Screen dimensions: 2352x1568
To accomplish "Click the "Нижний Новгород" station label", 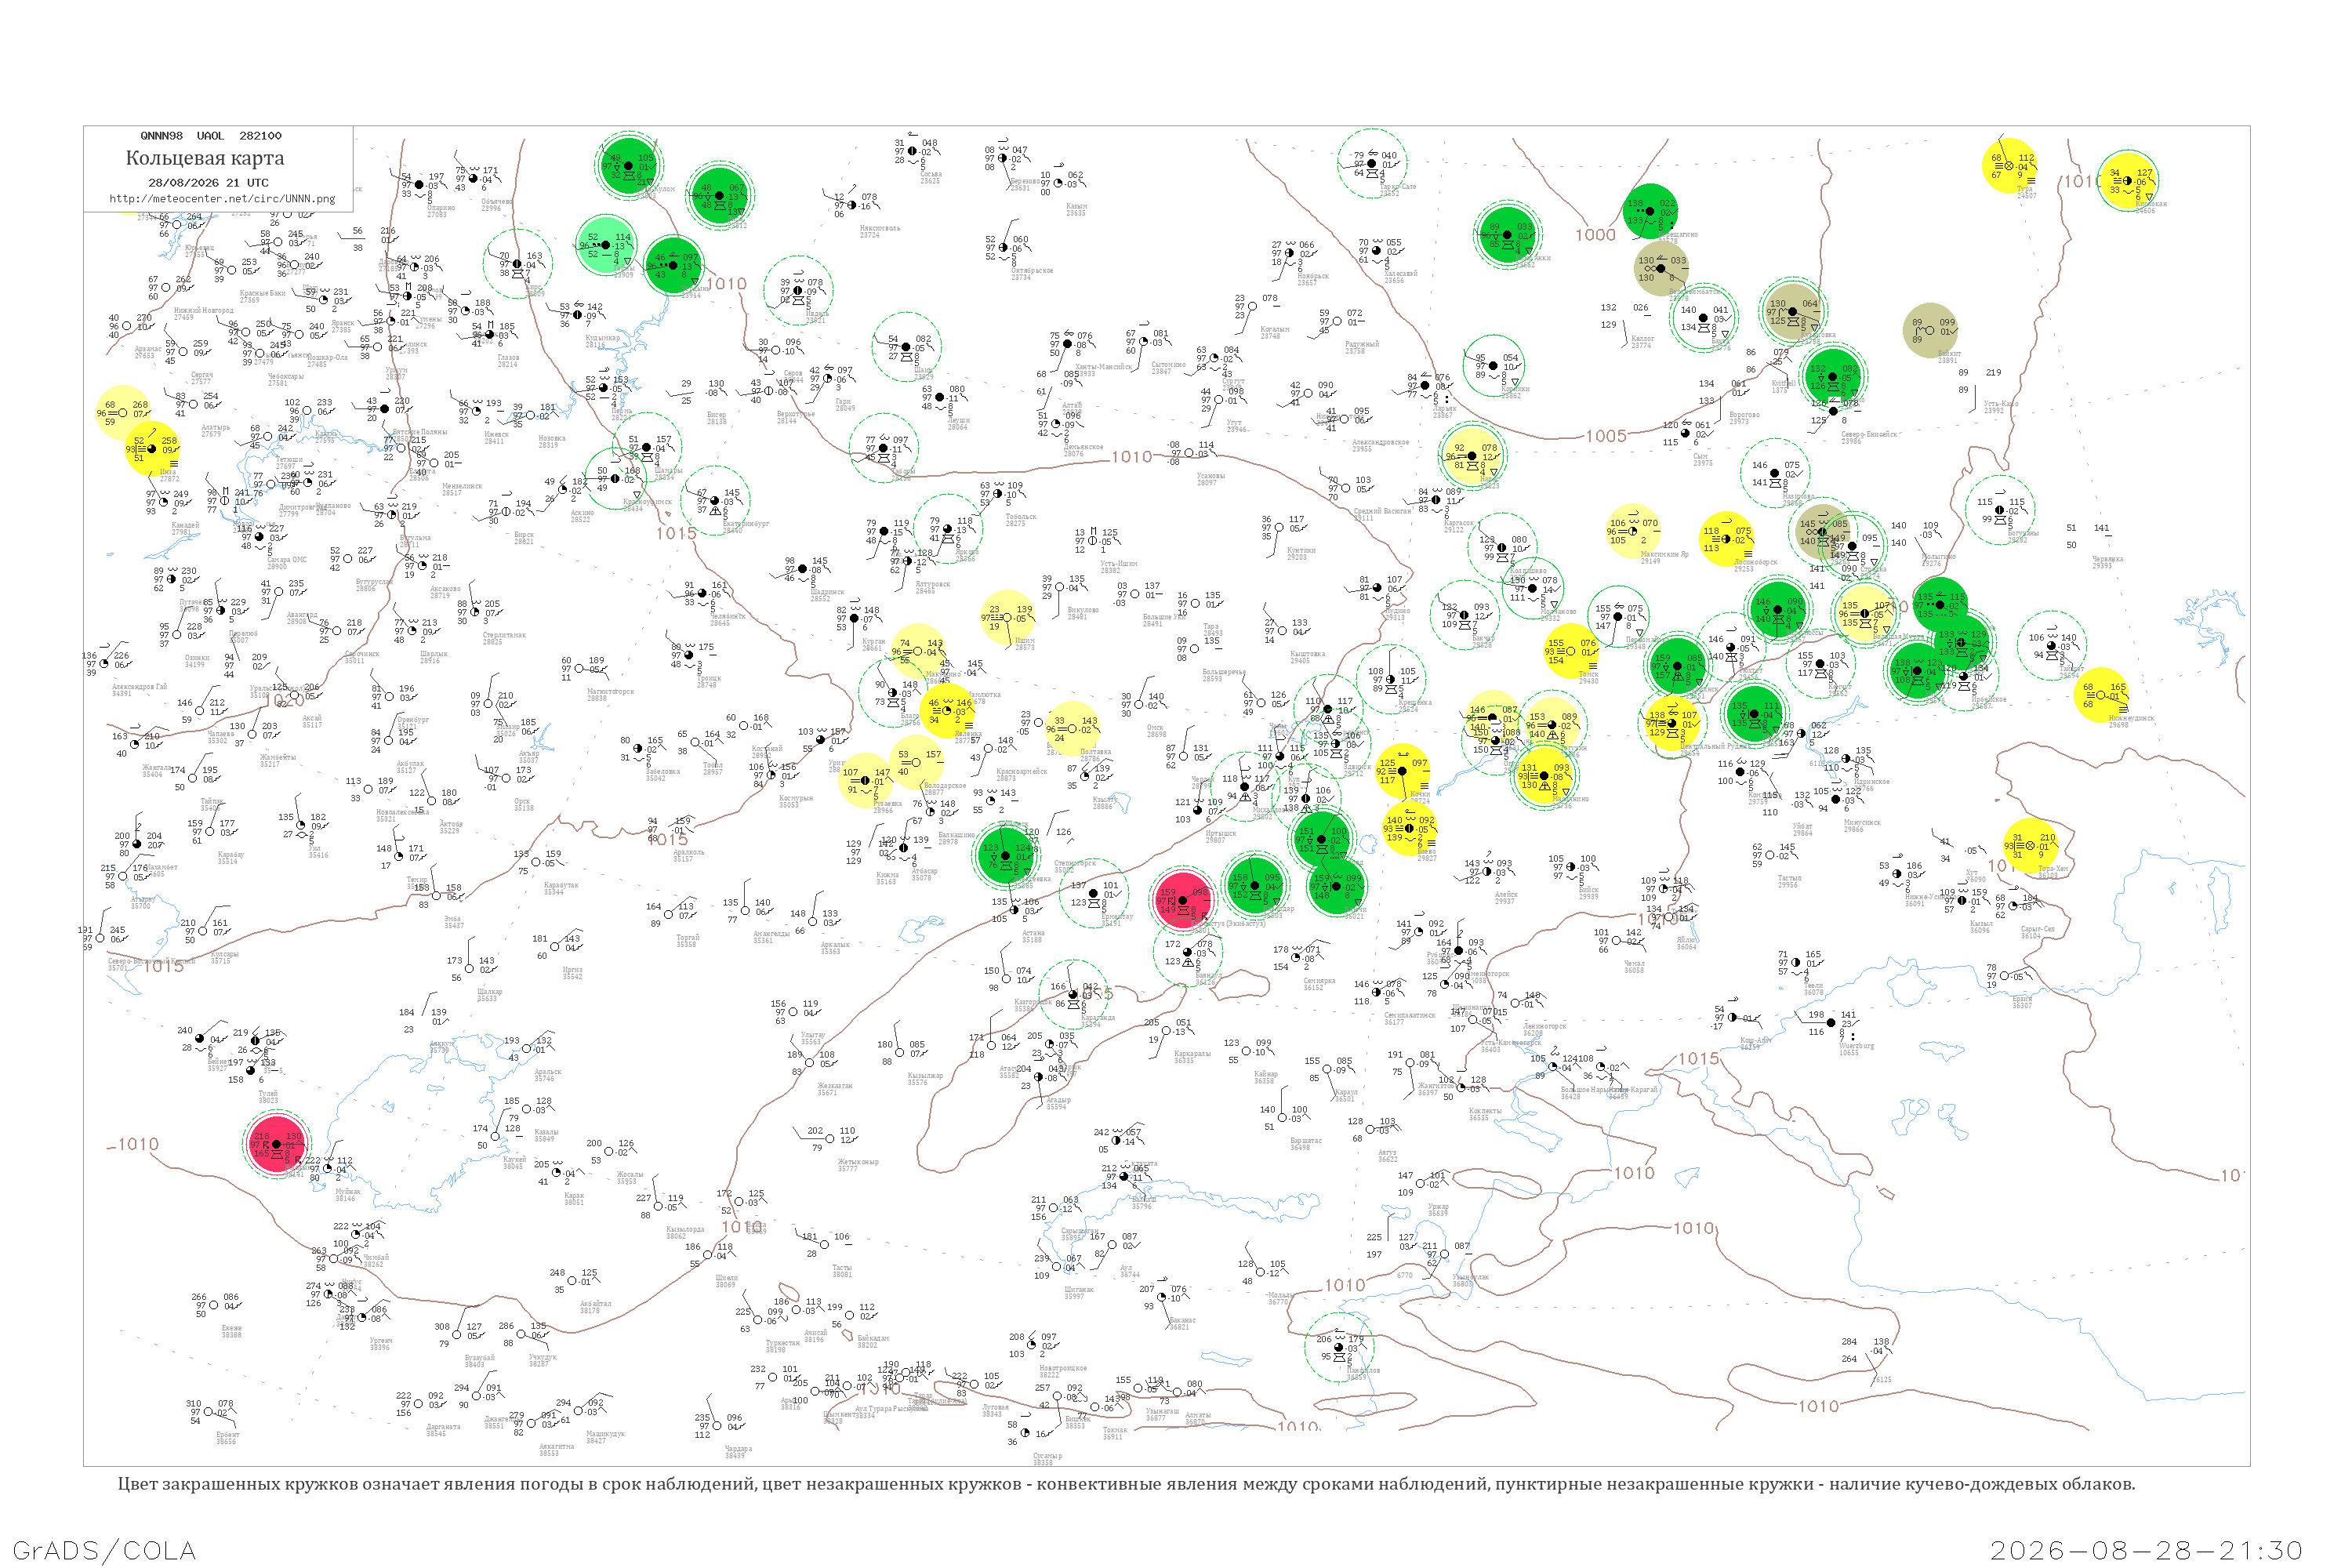I will [203, 311].
